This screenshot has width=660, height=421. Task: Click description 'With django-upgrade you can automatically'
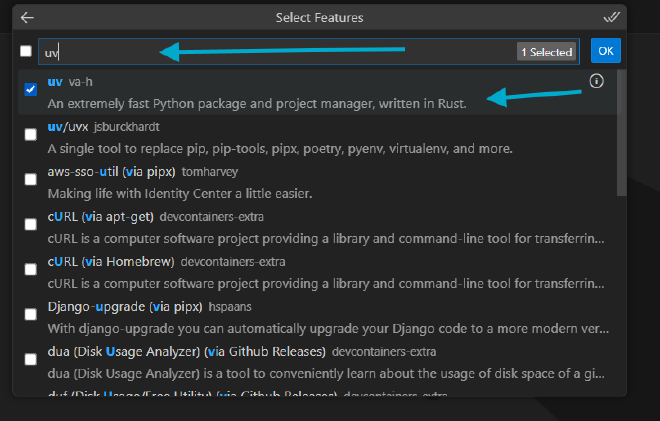click(x=328, y=328)
